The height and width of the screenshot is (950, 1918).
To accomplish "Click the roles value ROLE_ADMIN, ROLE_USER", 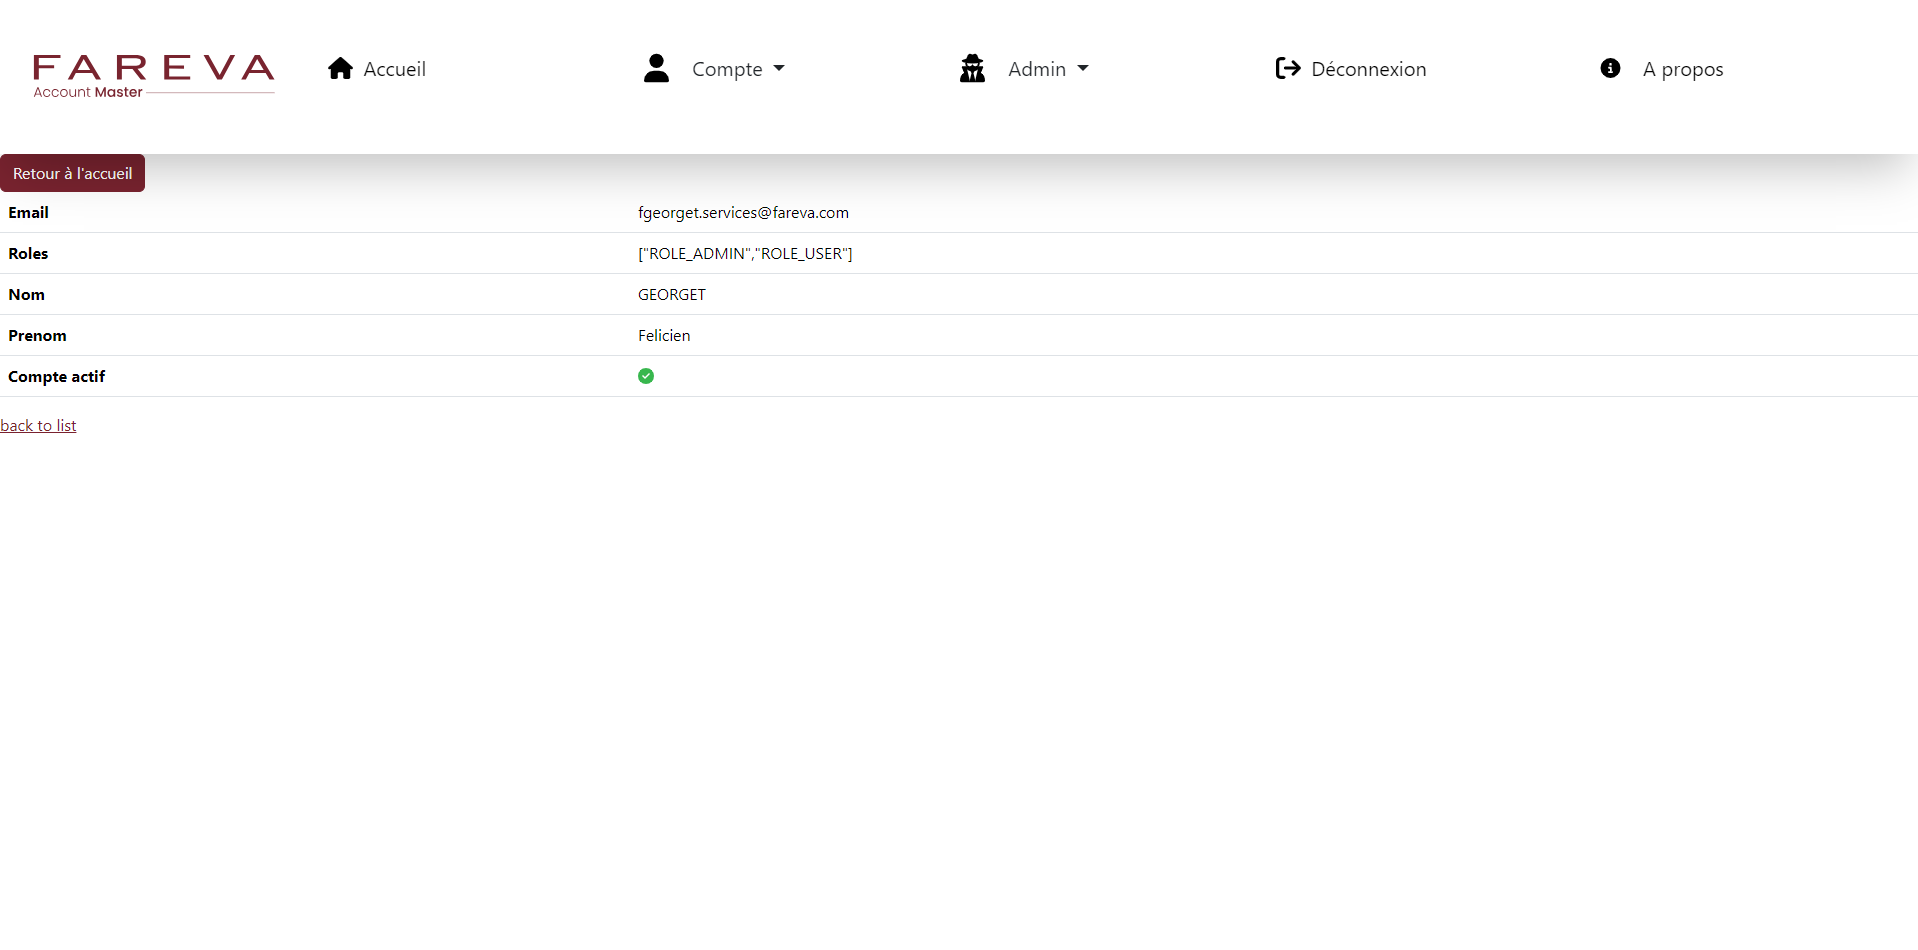I will (x=745, y=253).
